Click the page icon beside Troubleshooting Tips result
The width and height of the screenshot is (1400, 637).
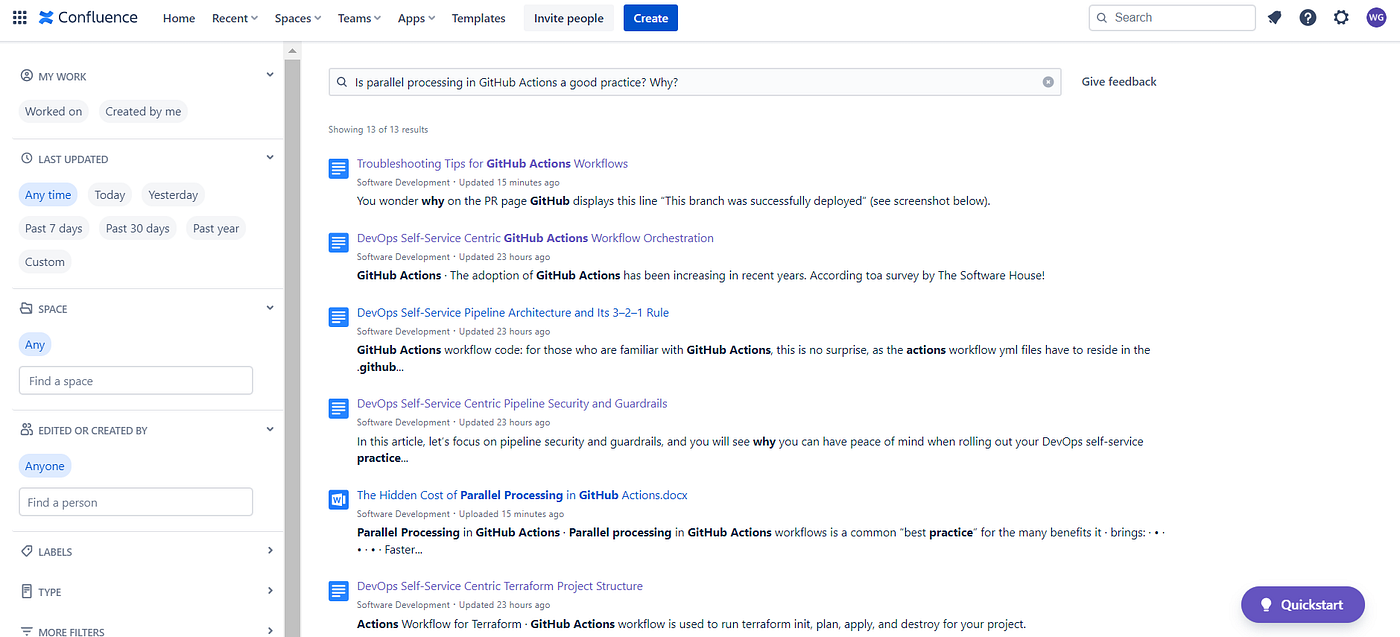point(338,168)
